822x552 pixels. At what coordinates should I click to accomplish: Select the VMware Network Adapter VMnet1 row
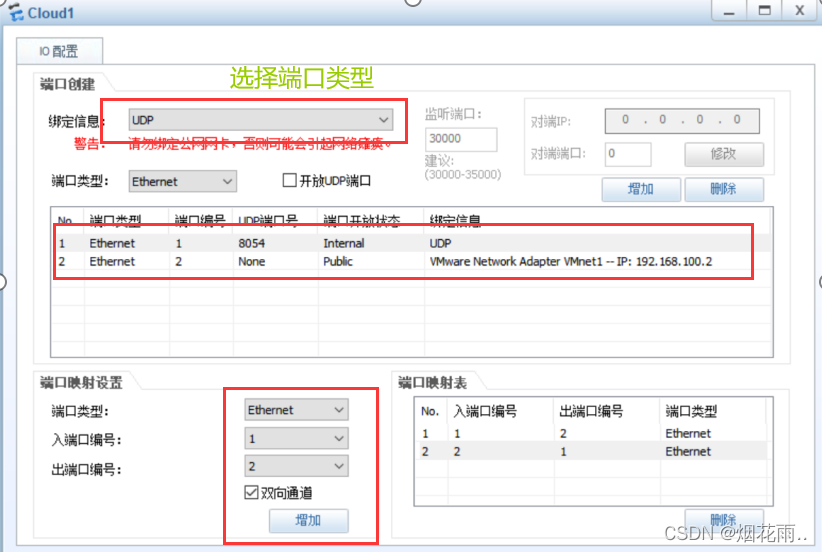(x=412, y=262)
